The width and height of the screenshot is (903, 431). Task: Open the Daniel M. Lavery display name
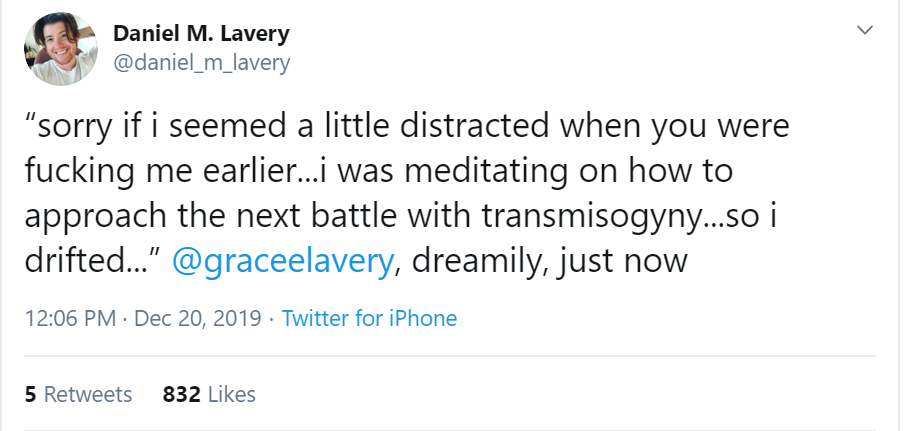[x=201, y=33]
